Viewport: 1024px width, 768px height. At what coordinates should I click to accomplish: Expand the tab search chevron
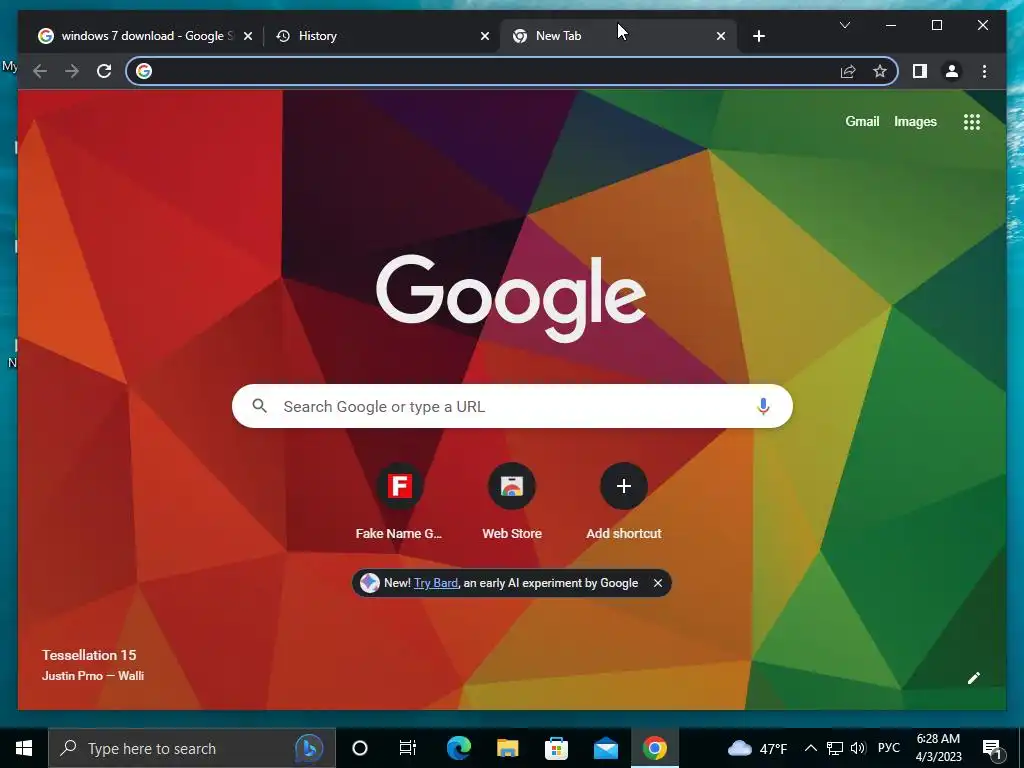(844, 25)
